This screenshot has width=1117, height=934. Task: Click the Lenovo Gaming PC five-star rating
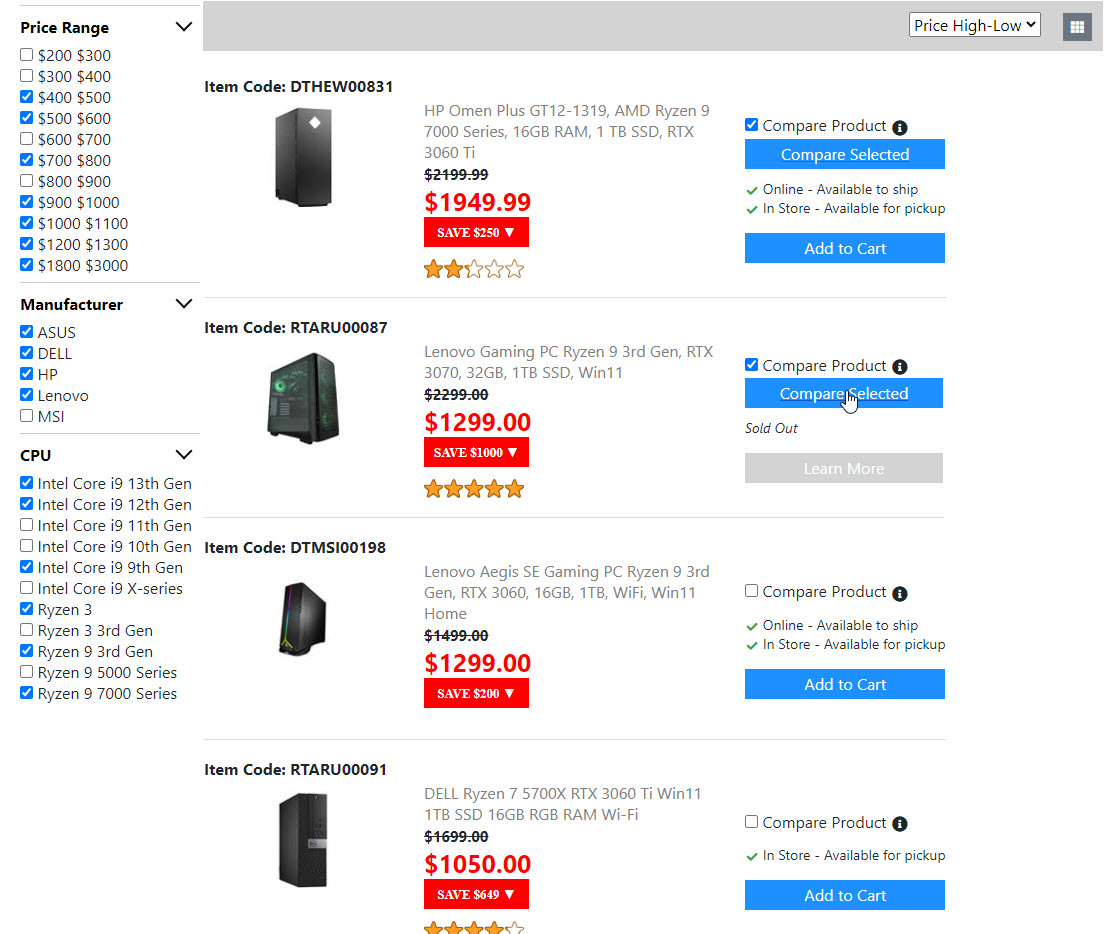(474, 489)
